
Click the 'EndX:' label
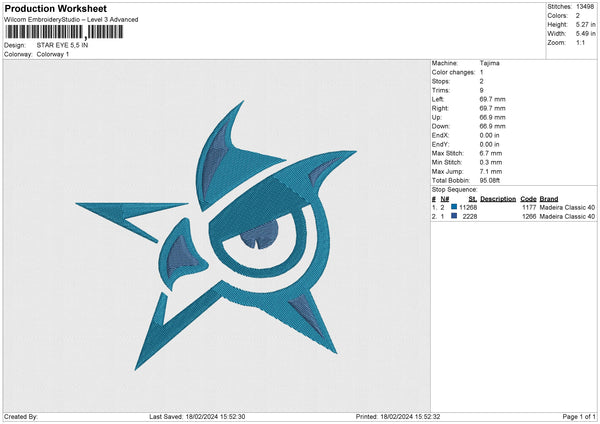440,135
